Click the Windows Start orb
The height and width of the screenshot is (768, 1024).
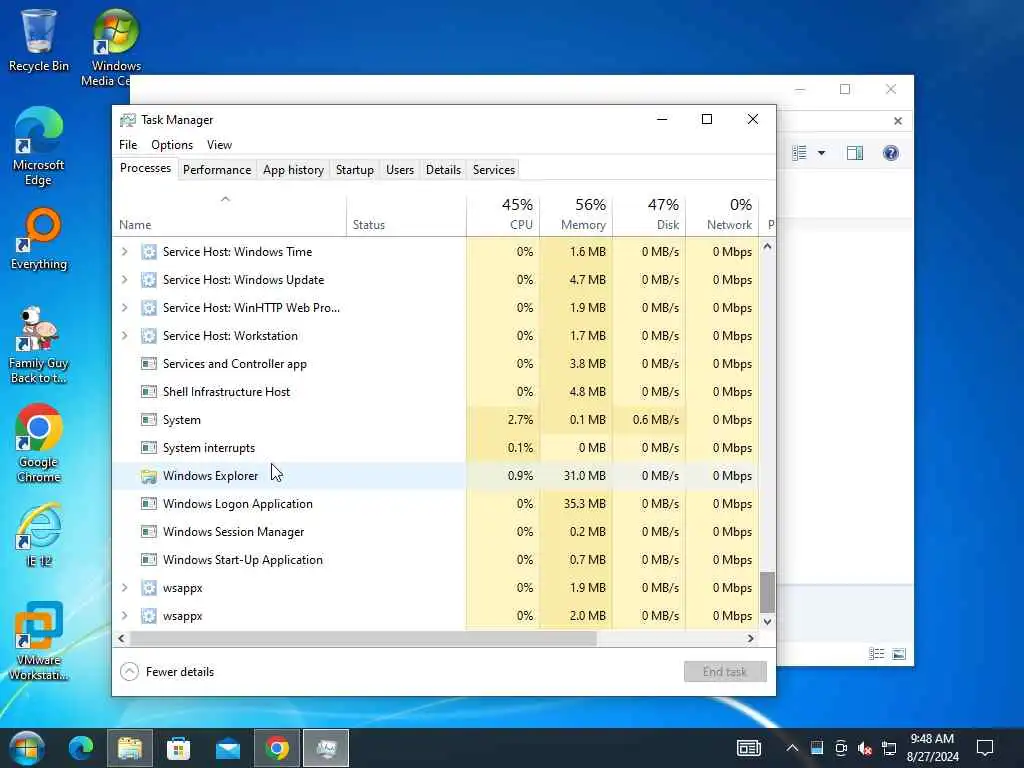[26, 748]
